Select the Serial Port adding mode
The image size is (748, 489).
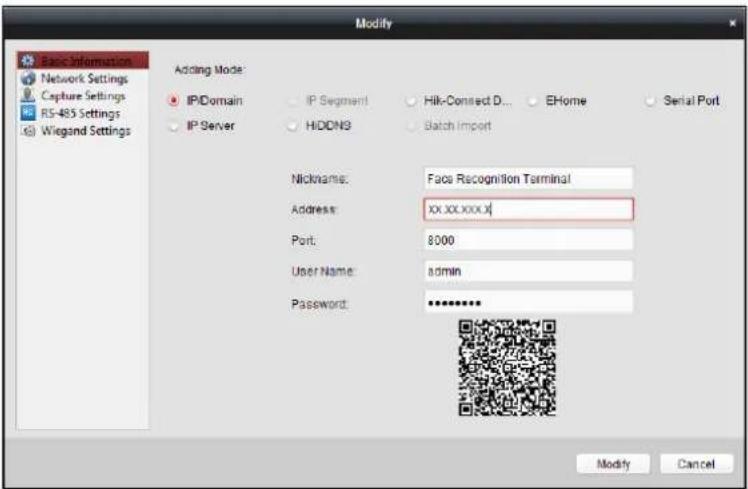click(x=650, y=101)
